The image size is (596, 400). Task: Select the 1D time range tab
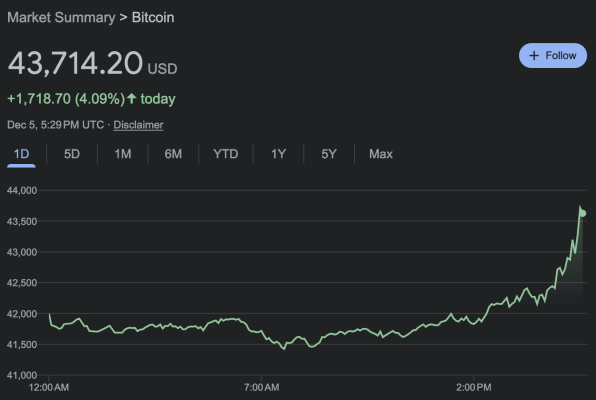(21, 154)
